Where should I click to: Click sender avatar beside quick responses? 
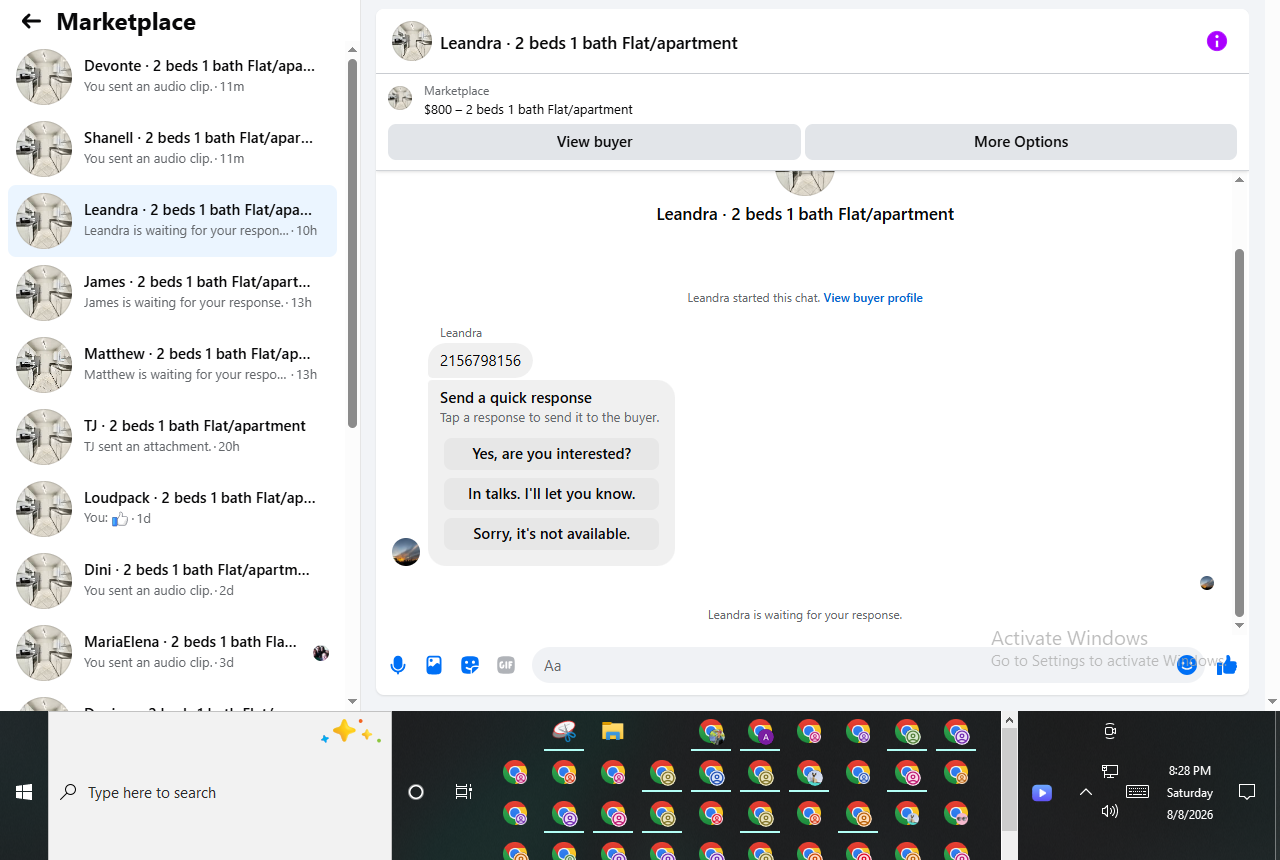406,552
